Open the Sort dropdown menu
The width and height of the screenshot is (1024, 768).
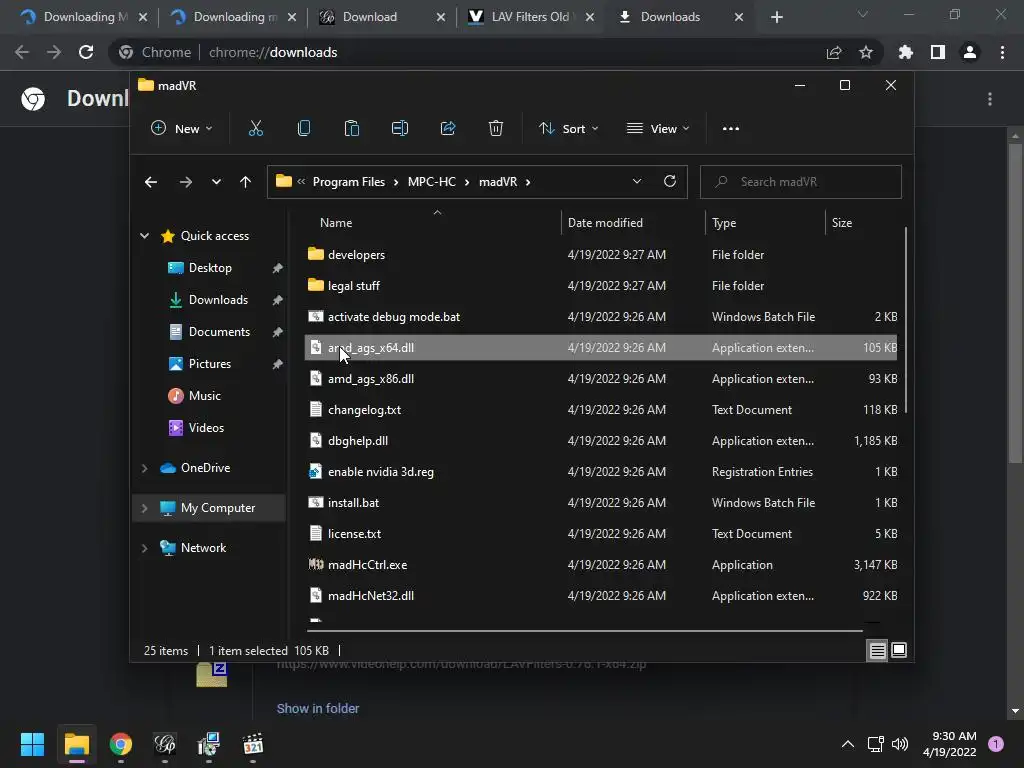[x=568, y=129]
